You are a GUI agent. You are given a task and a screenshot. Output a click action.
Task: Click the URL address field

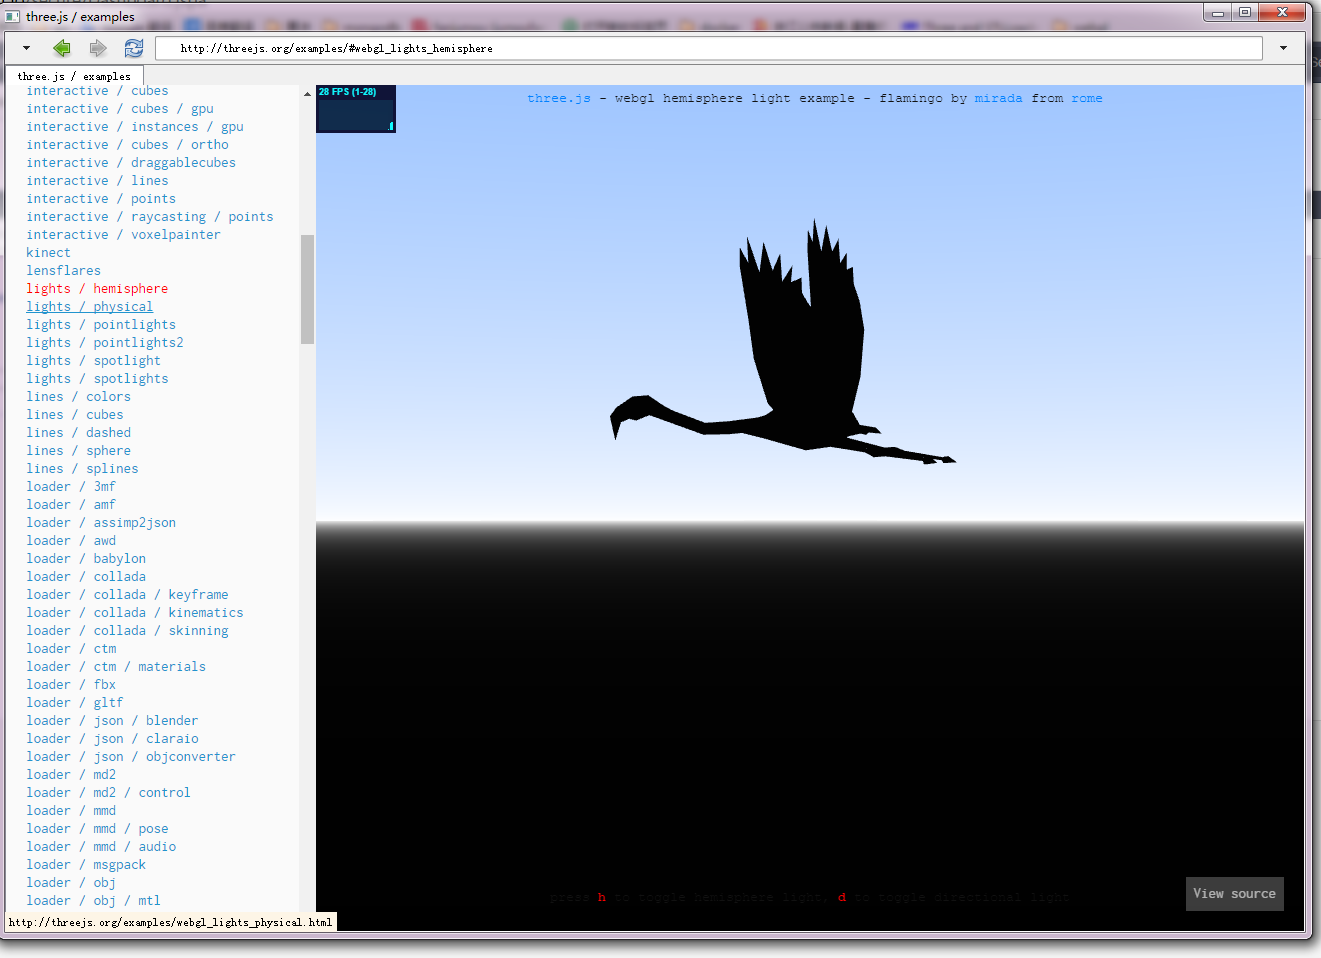tap(700, 48)
